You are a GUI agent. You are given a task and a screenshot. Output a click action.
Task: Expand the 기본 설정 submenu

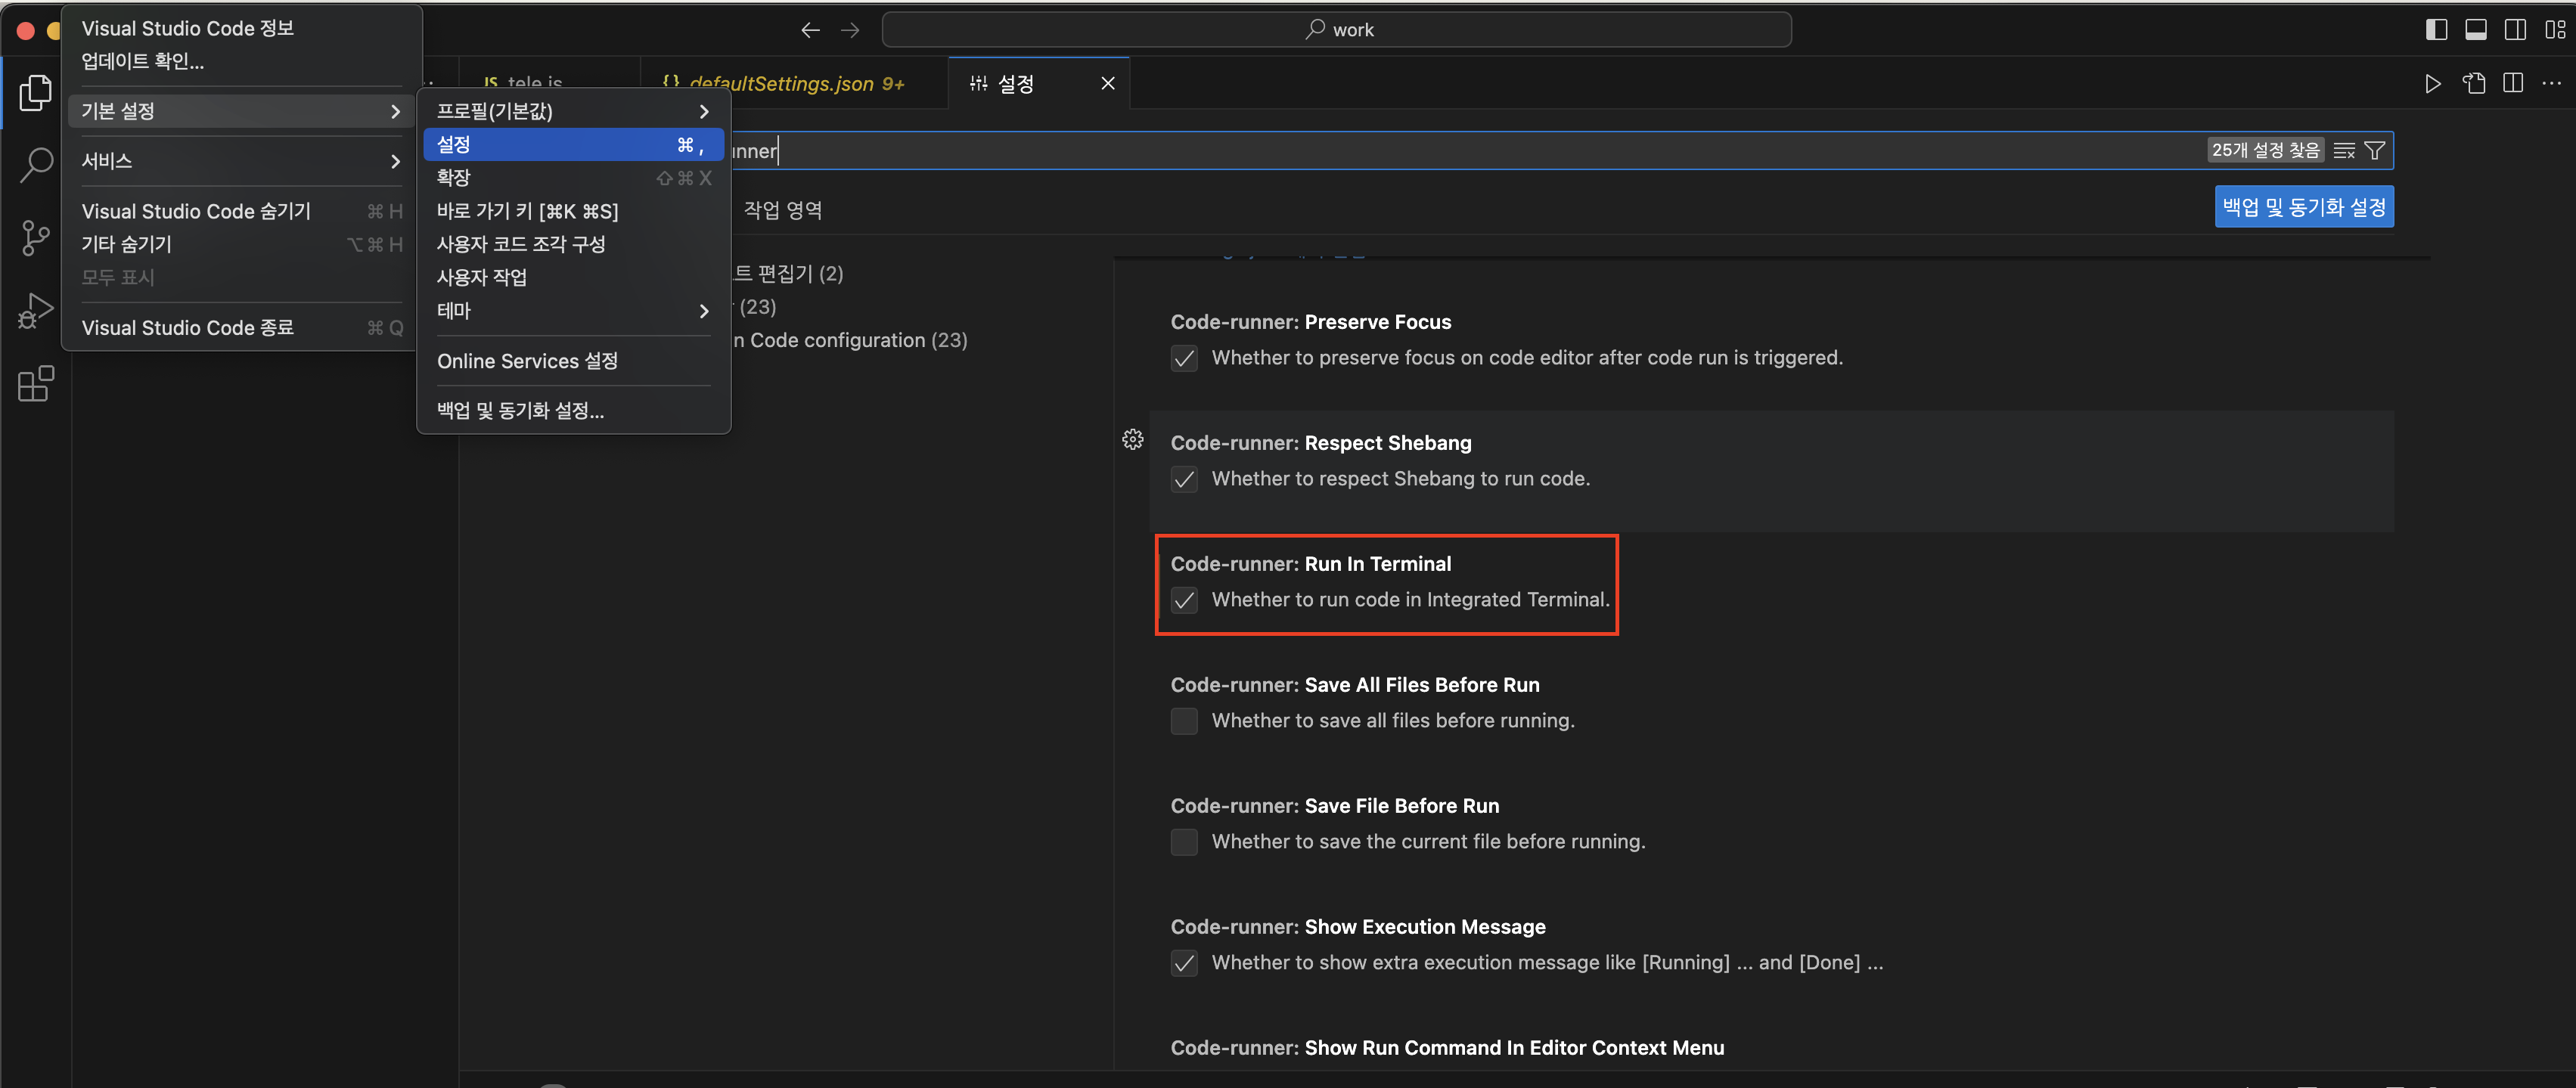pyautogui.click(x=241, y=111)
